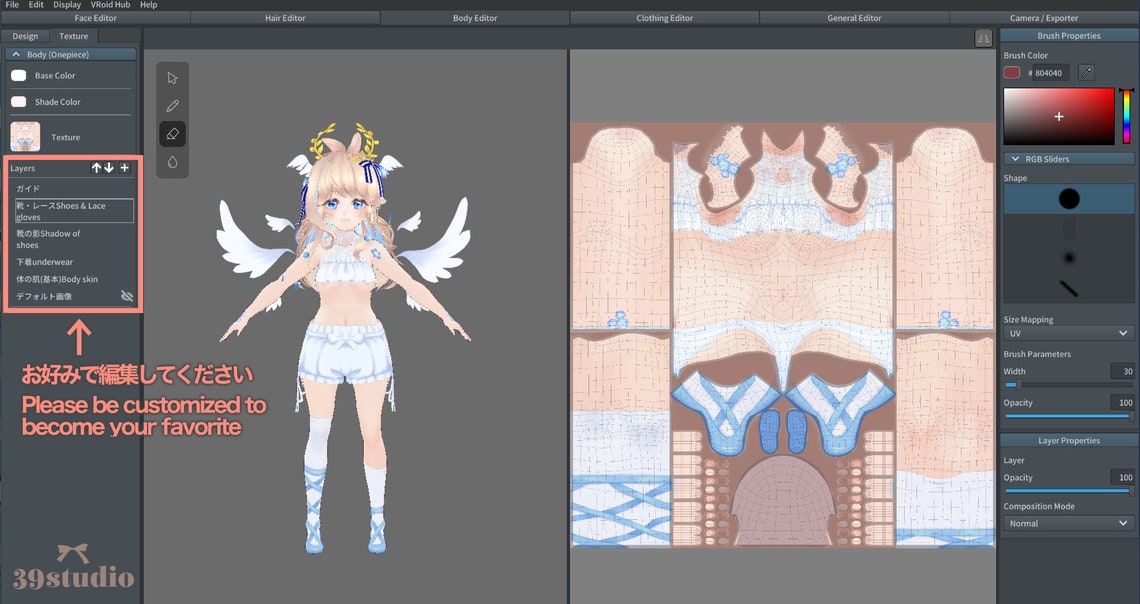This screenshot has width=1140, height=604.
Task: Switch to the Camera / Exporter tab
Action: click(1044, 17)
